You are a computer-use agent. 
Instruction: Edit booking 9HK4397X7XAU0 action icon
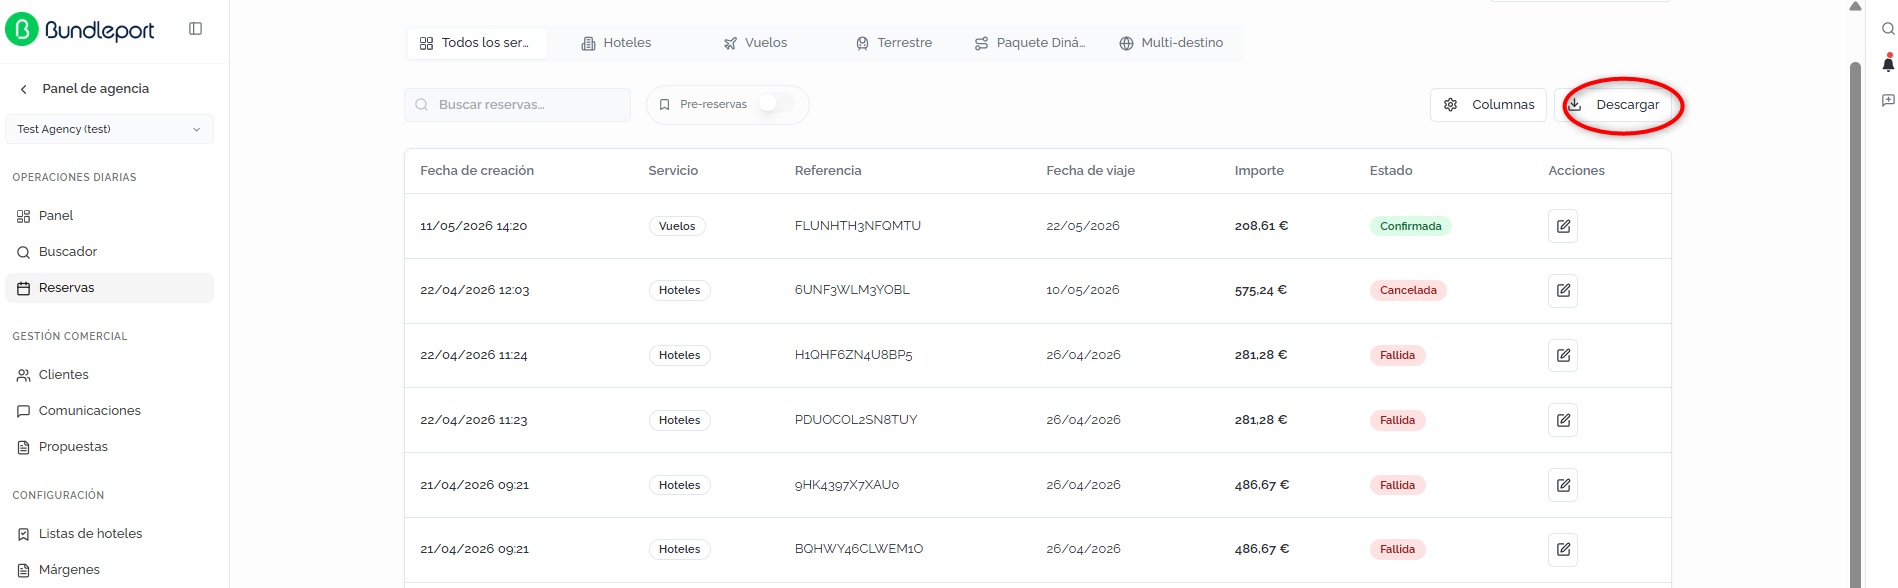(x=1563, y=485)
